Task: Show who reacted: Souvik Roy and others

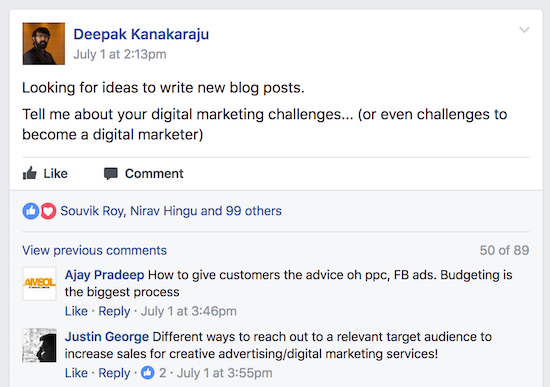Action: pyautogui.click(x=171, y=211)
